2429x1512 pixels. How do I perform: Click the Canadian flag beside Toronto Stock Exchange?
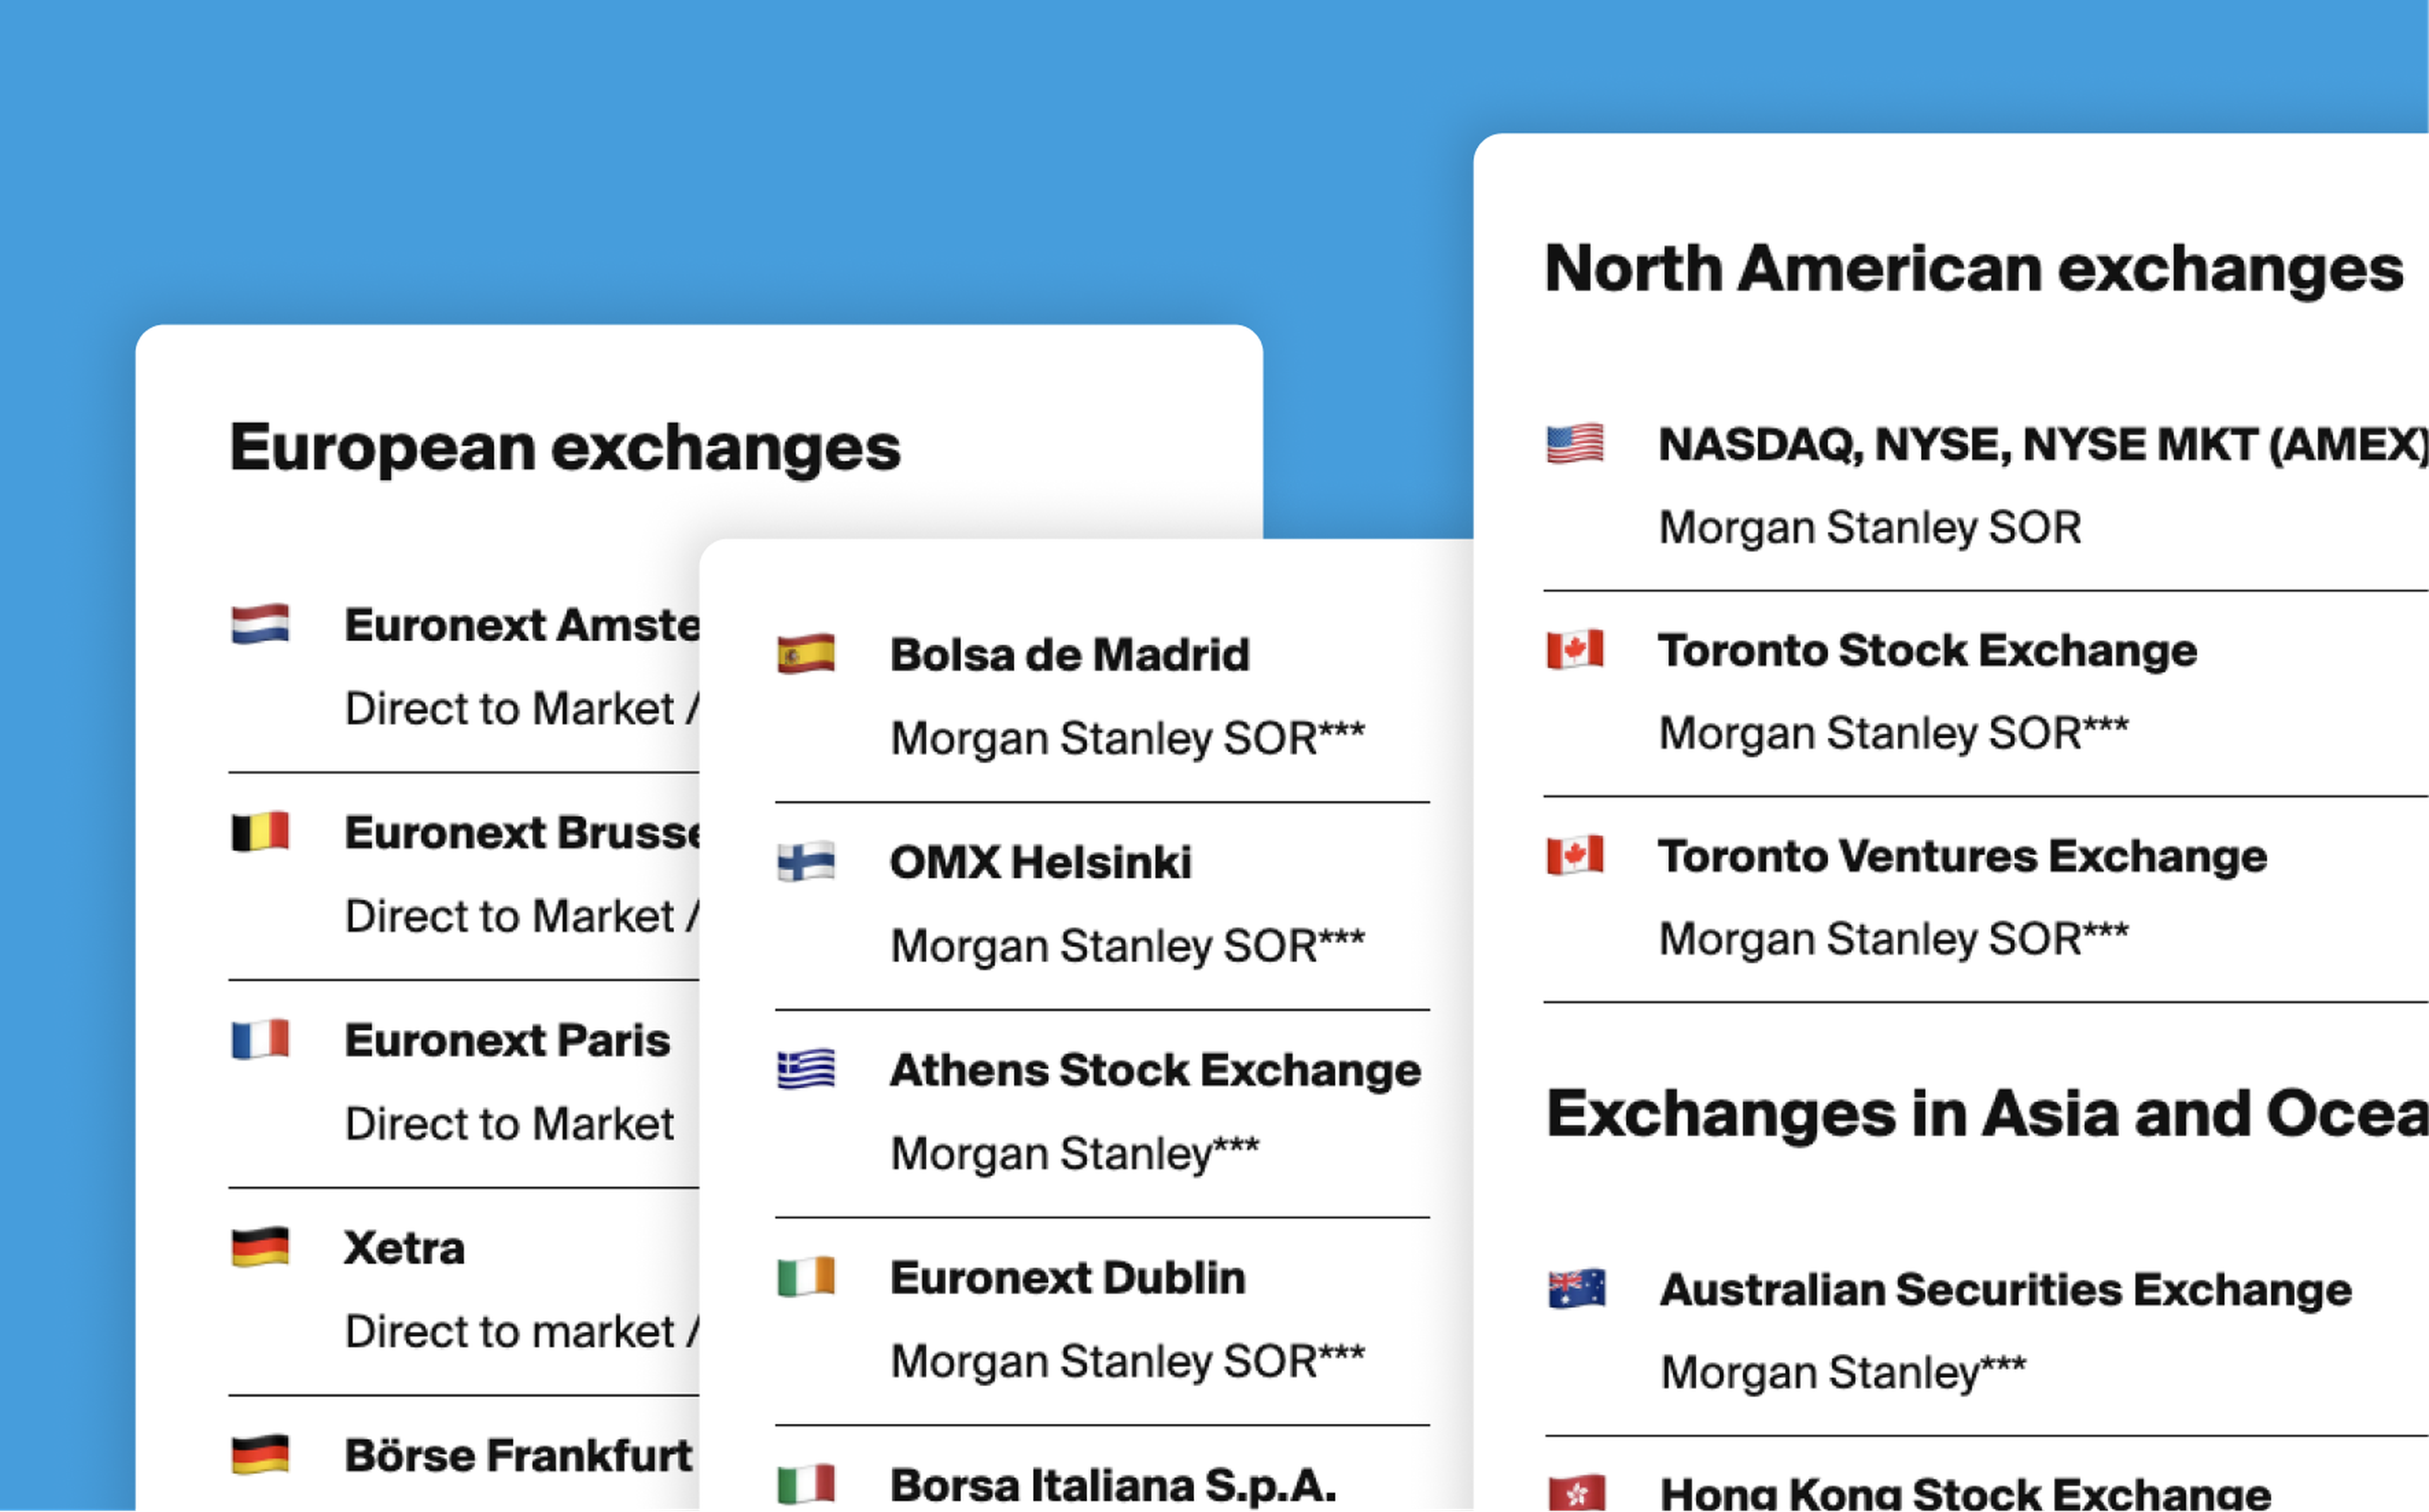coord(1575,649)
